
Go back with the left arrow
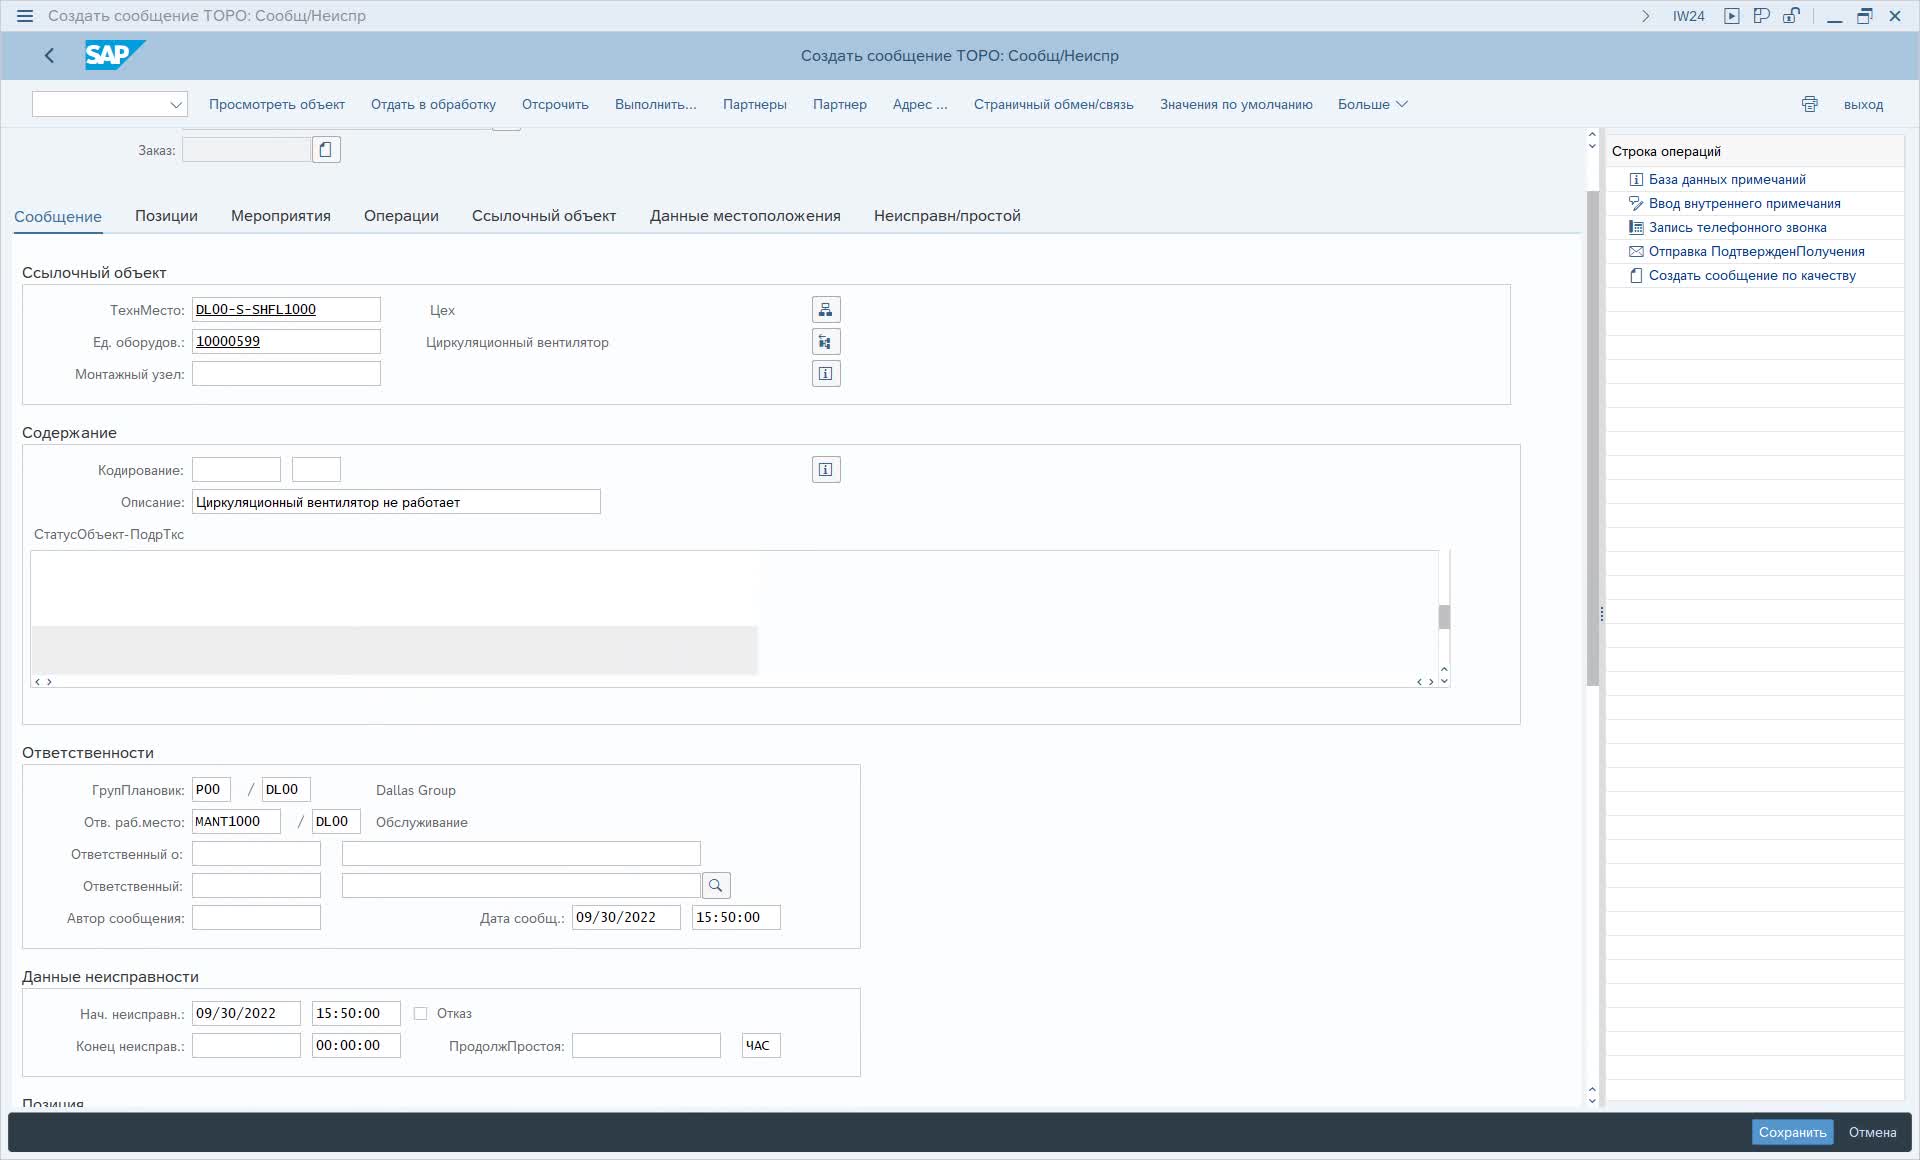coord(49,56)
